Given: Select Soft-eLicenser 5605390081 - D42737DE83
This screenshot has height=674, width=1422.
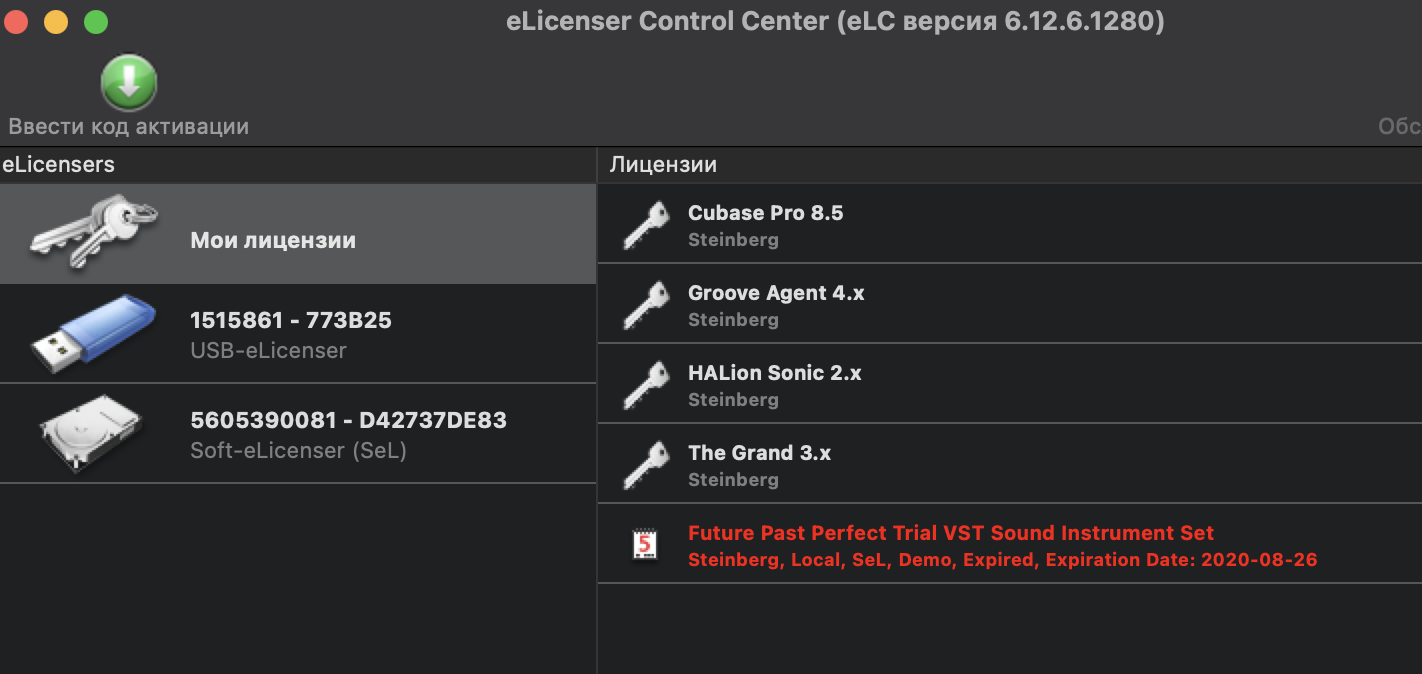Looking at the screenshot, I should tap(348, 434).
